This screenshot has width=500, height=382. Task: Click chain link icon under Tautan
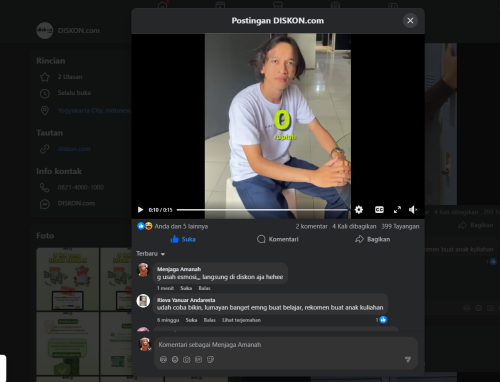click(45, 149)
